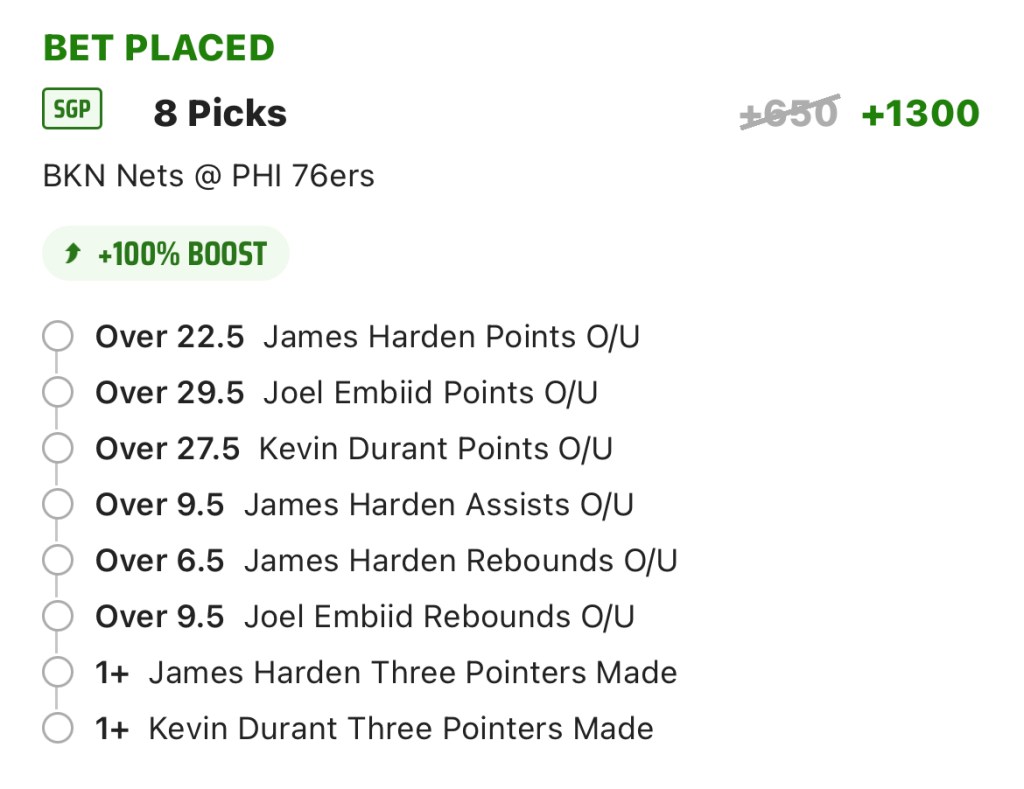Select circle beside Embiid Over 29.5 Points
1024x789 pixels.
click(58, 393)
